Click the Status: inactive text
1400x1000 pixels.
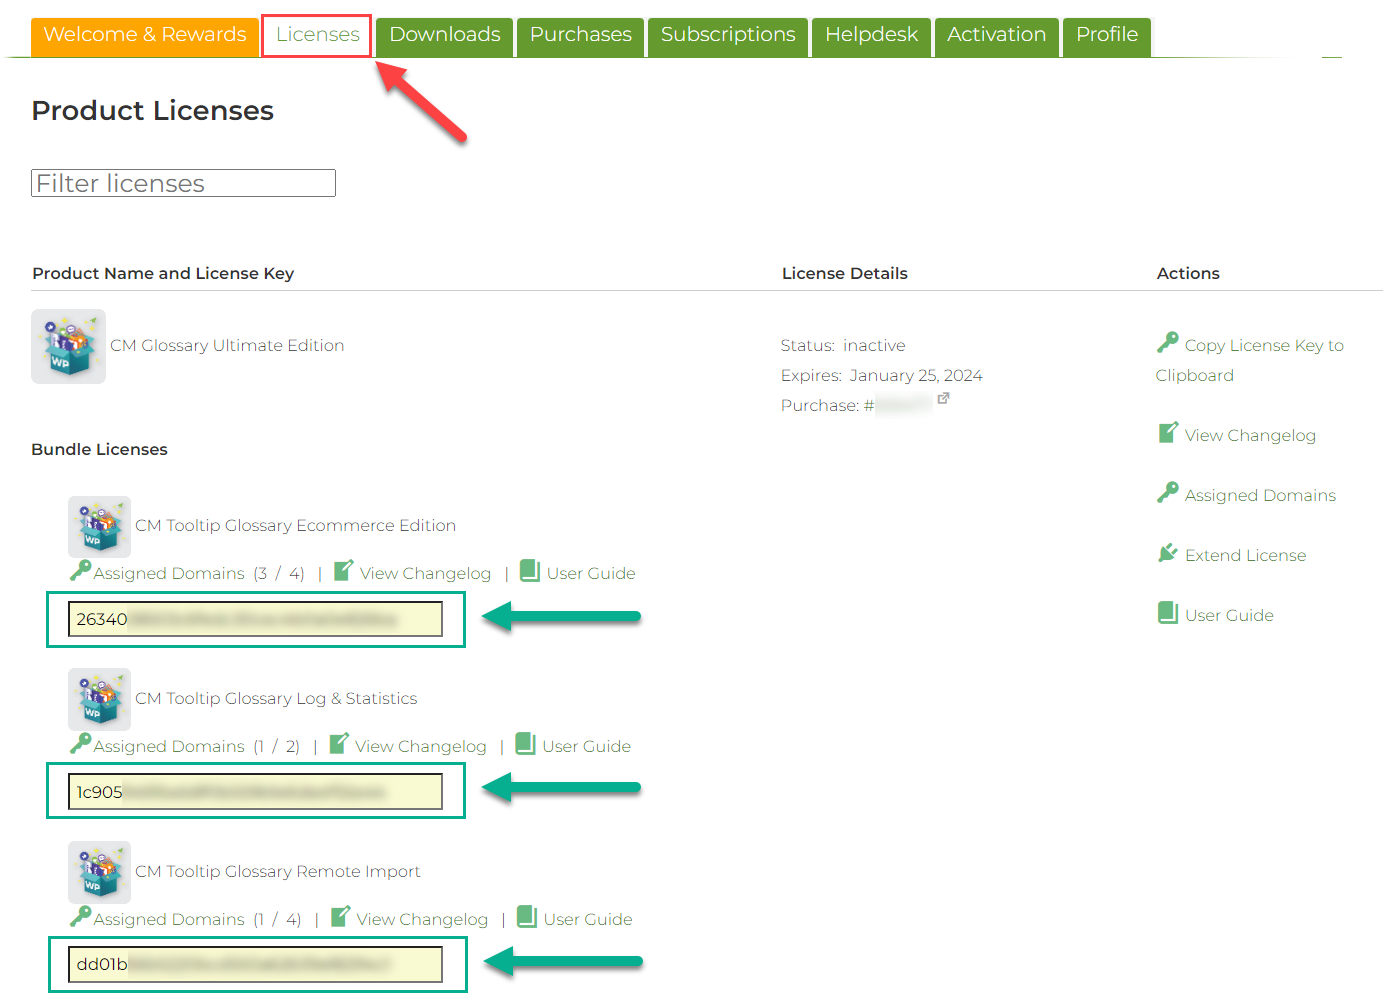843,346
